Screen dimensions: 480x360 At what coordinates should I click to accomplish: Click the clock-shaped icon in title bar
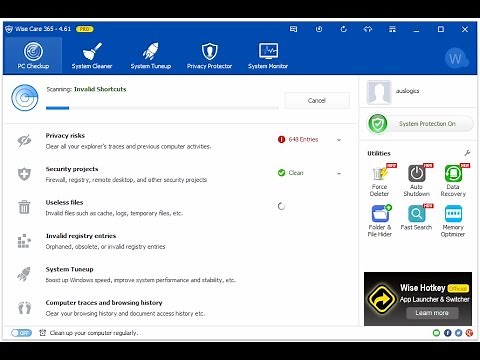pos(319,29)
